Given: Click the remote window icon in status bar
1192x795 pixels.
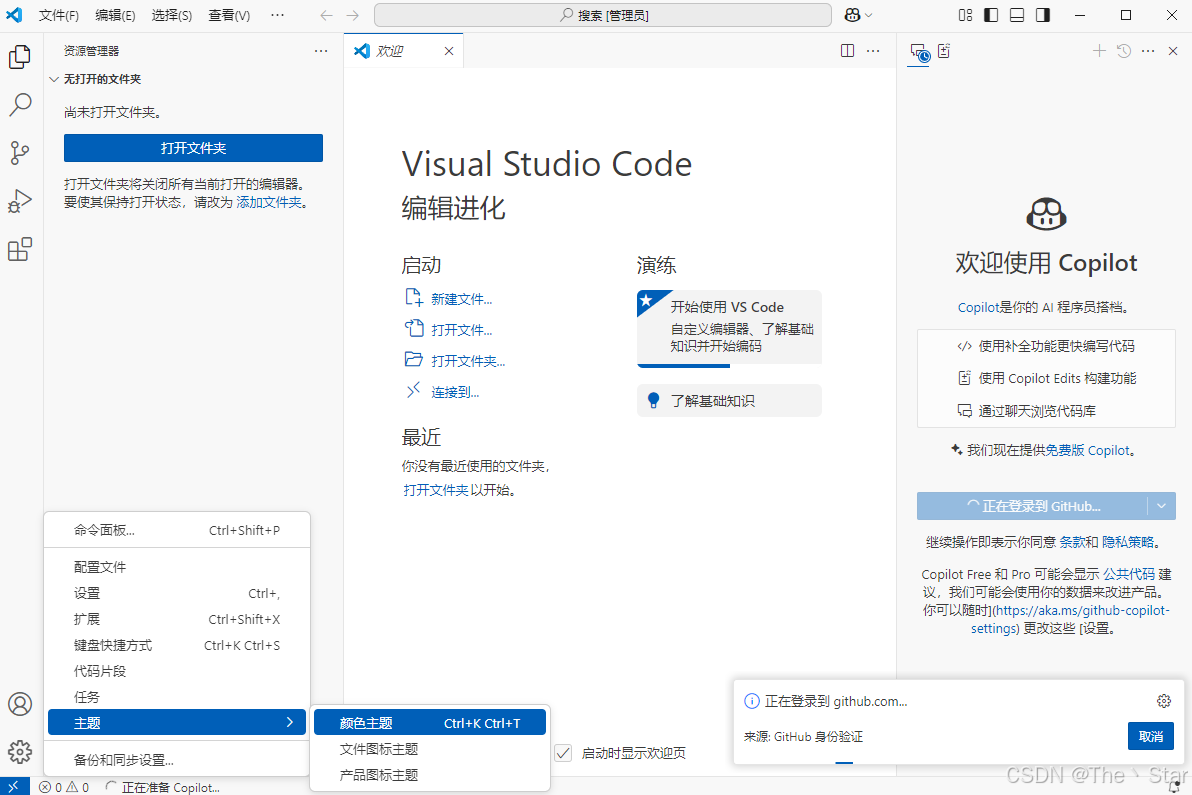Looking at the screenshot, I should tap(14, 787).
